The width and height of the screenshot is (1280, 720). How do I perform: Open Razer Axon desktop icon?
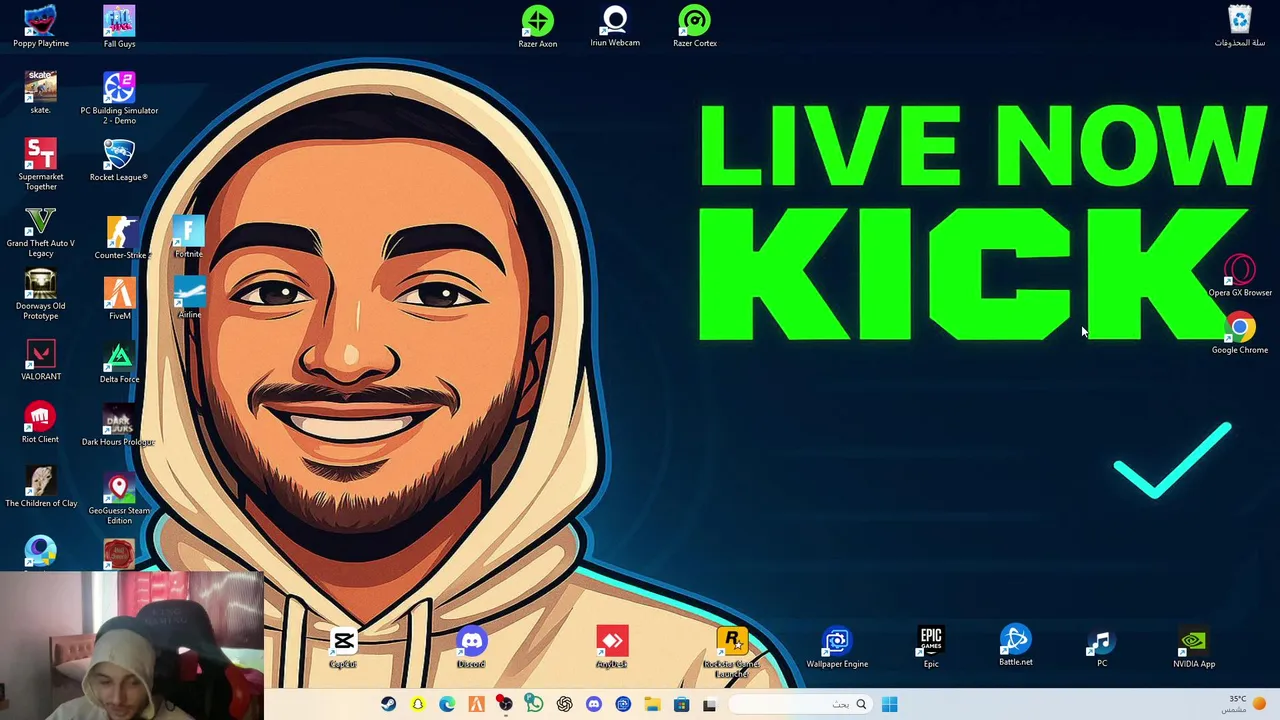(x=538, y=27)
